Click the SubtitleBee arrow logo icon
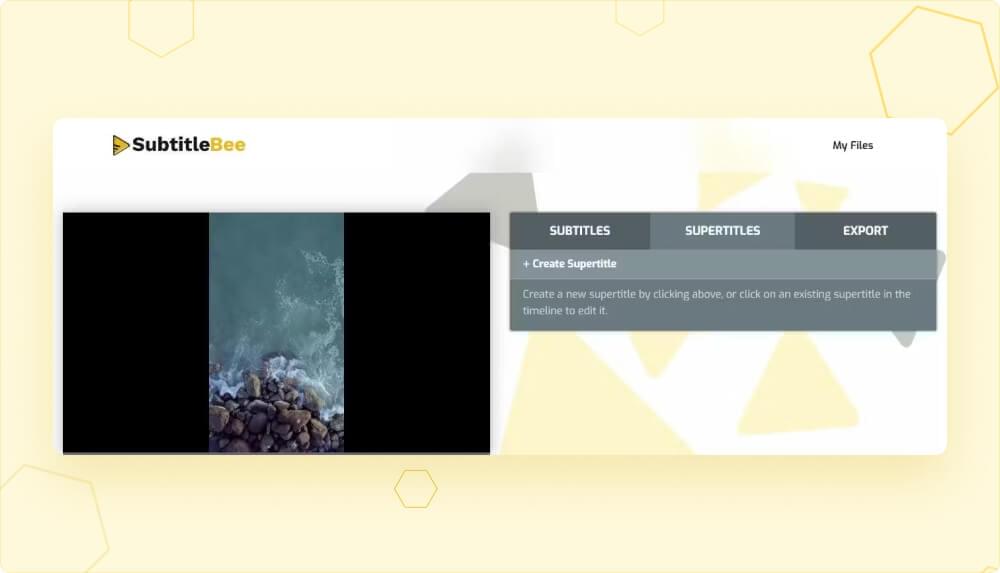This screenshot has width=1000, height=573. 120,146
